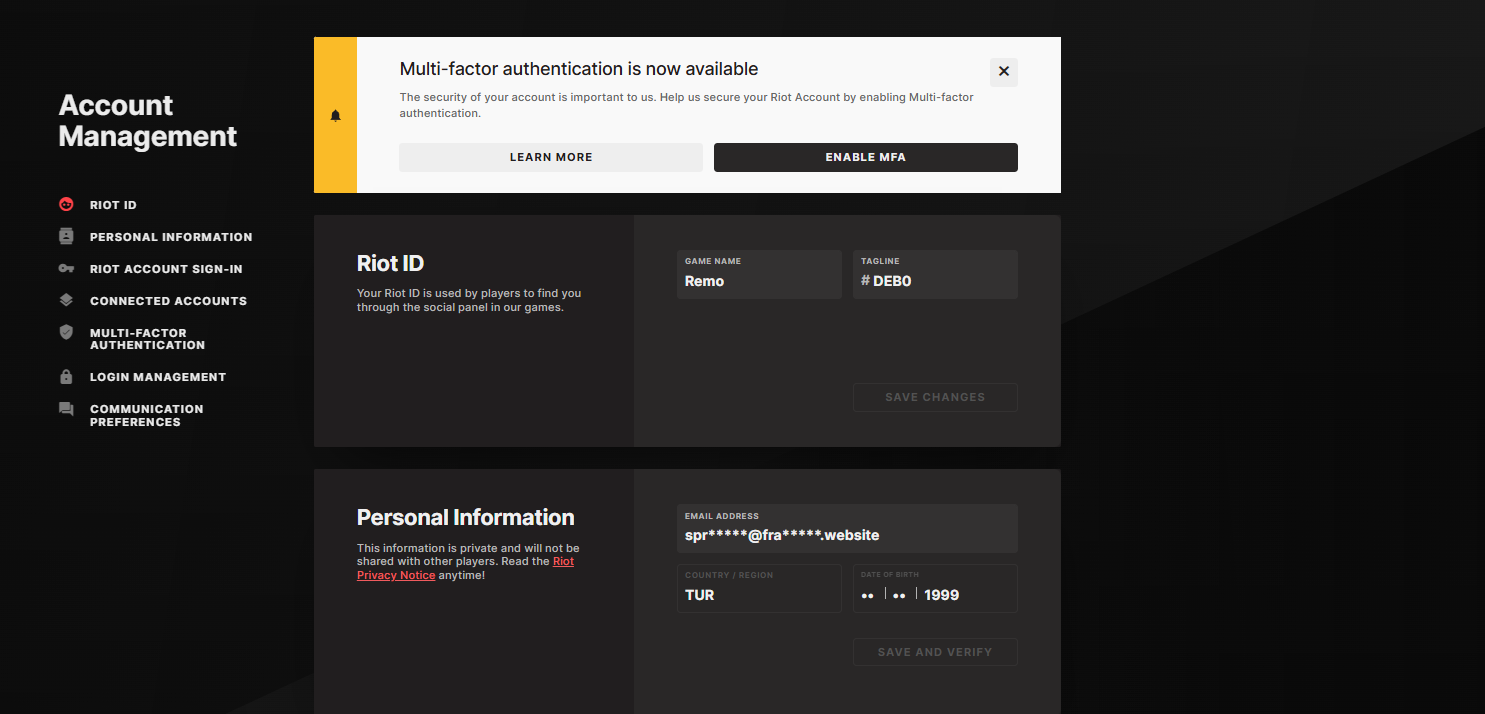Edit the Game Name field containing Remo
This screenshot has width=1485, height=714.
point(759,275)
